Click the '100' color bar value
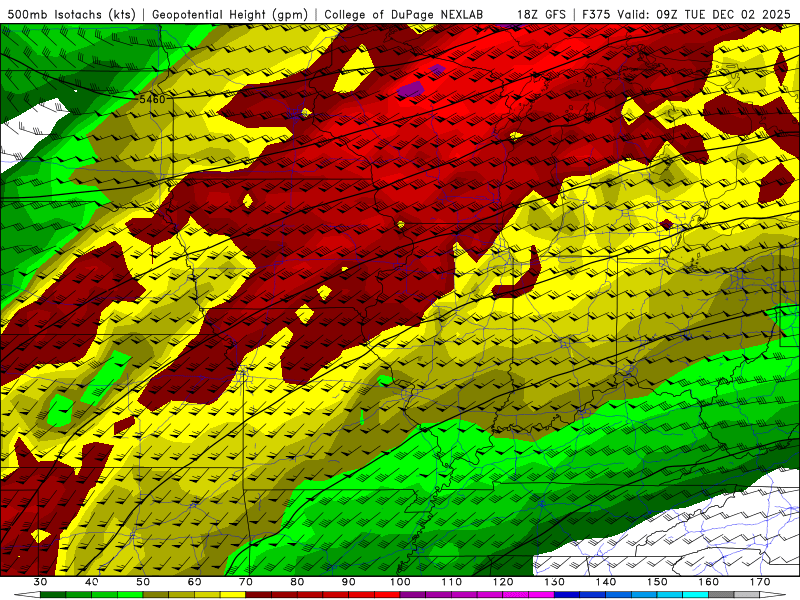Viewport: 800px width, 600px height. [401, 582]
